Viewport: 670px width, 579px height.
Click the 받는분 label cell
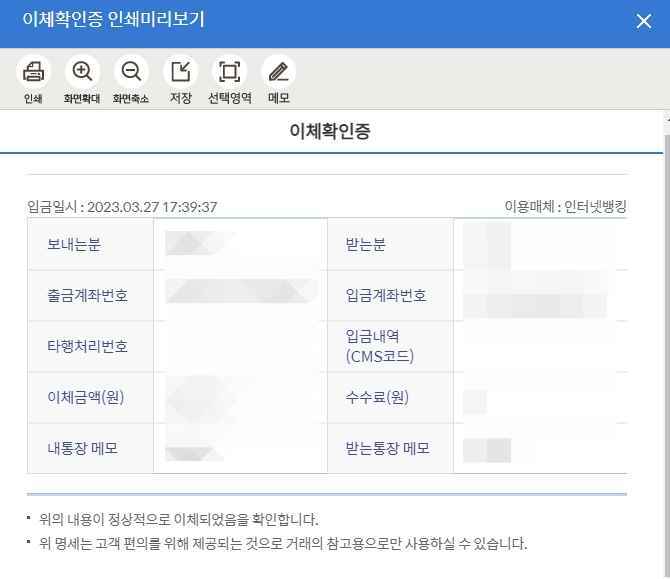pyautogui.click(x=391, y=244)
